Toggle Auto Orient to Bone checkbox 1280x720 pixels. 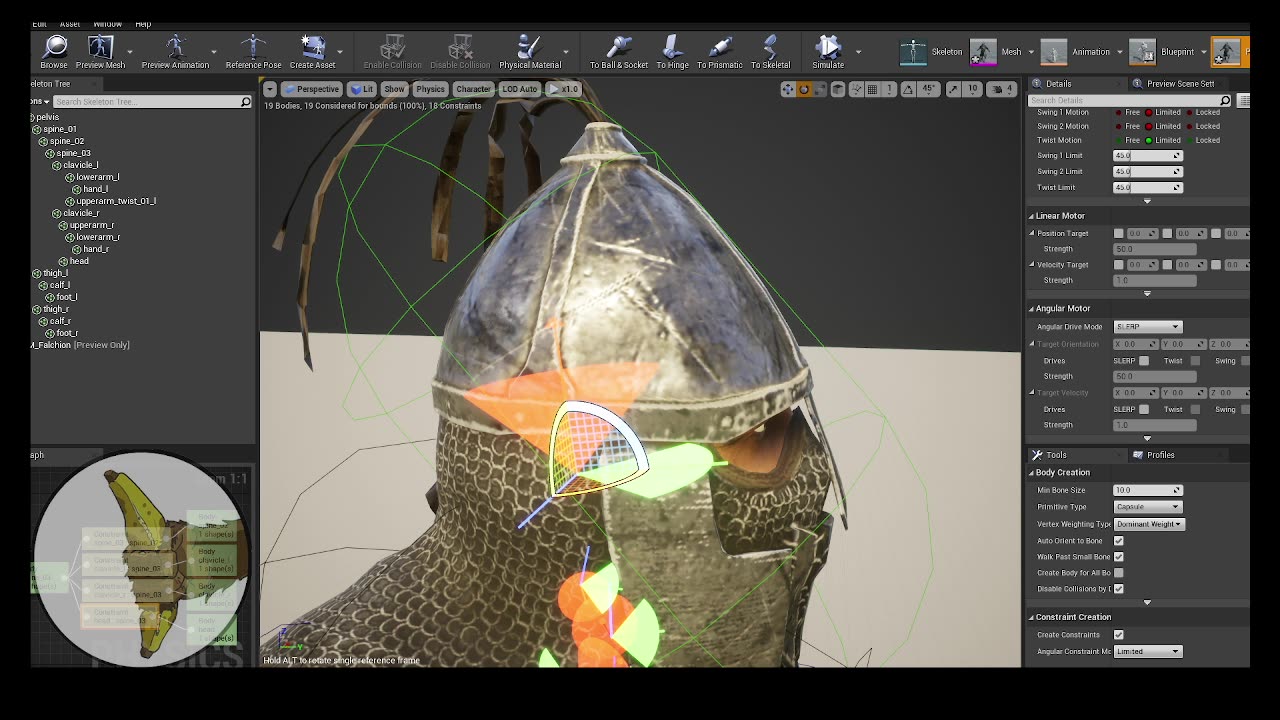[x=1119, y=541]
